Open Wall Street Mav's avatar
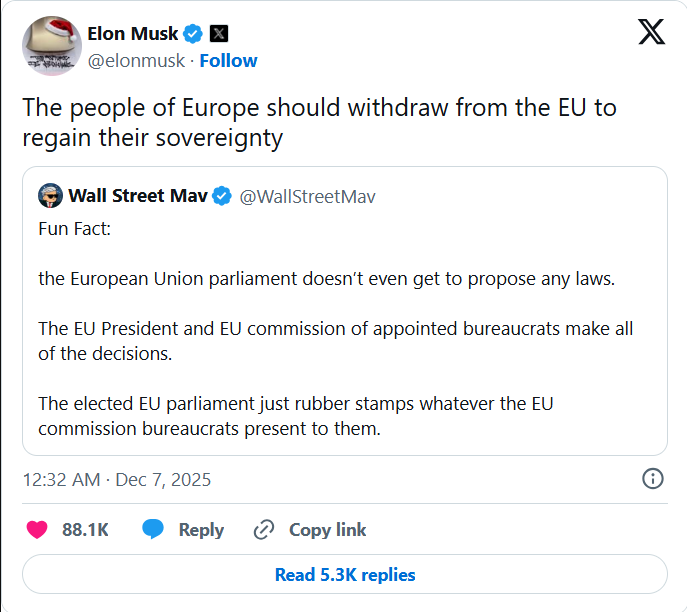687x612 pixels. coord(50,195)
